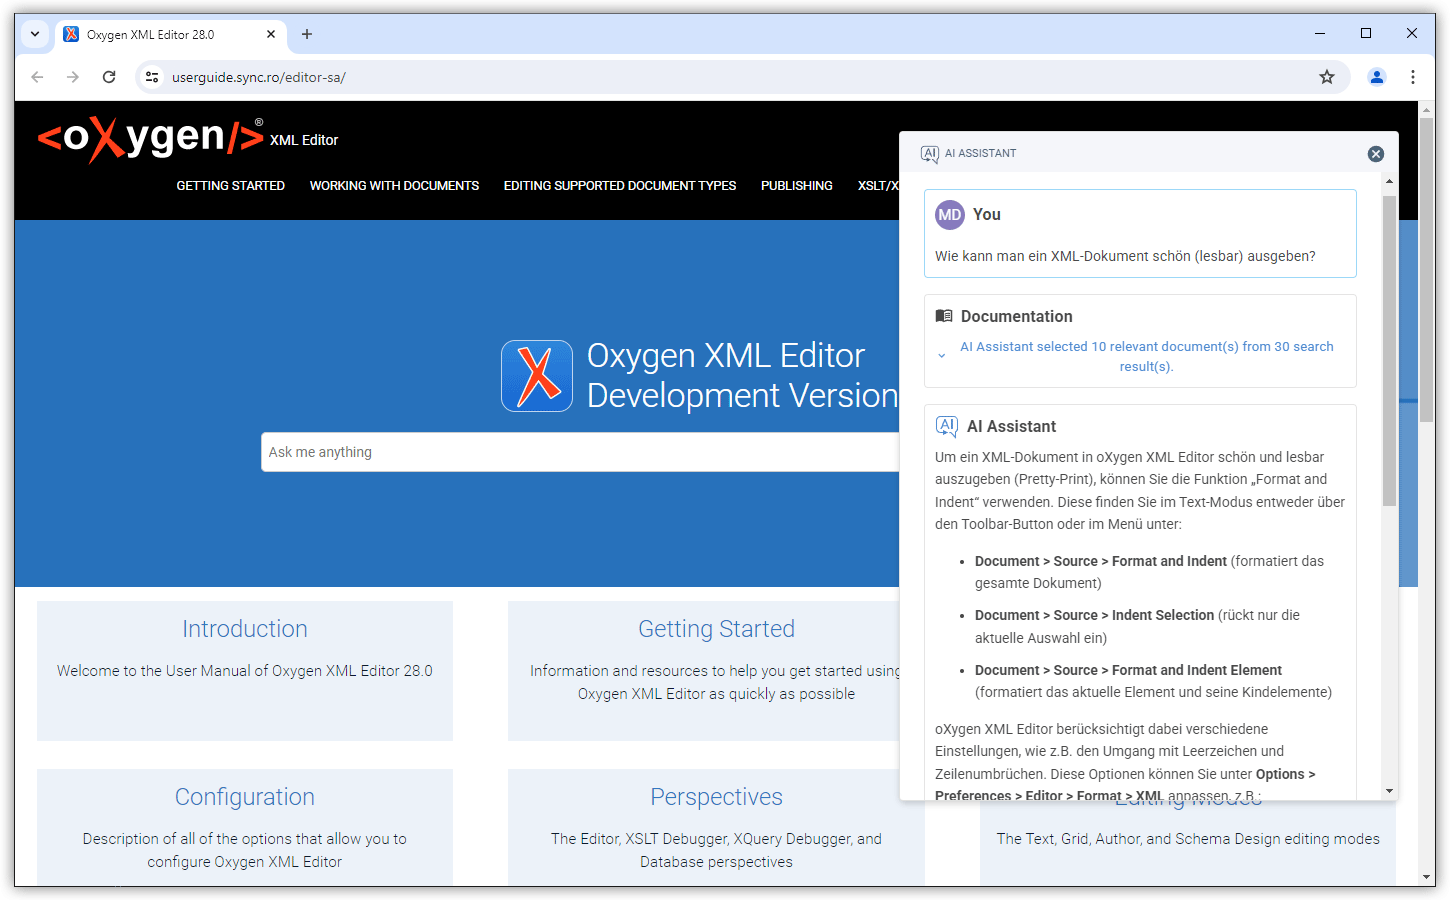Open the Publishing menu
Viewport: 1450px width, 900px height.
pyautogui.click(x=797, y=186)
